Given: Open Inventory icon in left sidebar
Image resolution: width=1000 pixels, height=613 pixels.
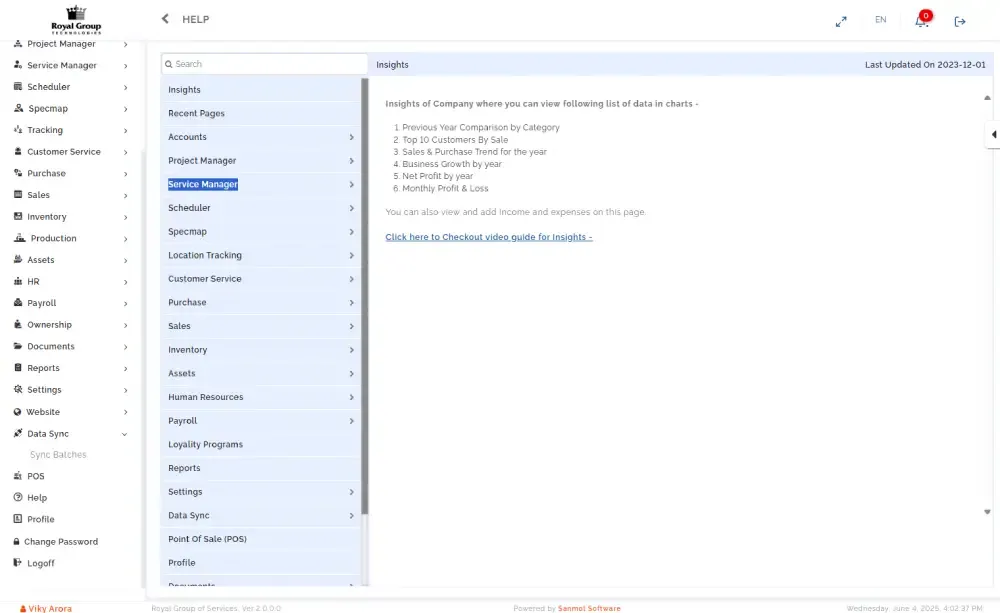Looking at the screenshot, I should (18, 217).
